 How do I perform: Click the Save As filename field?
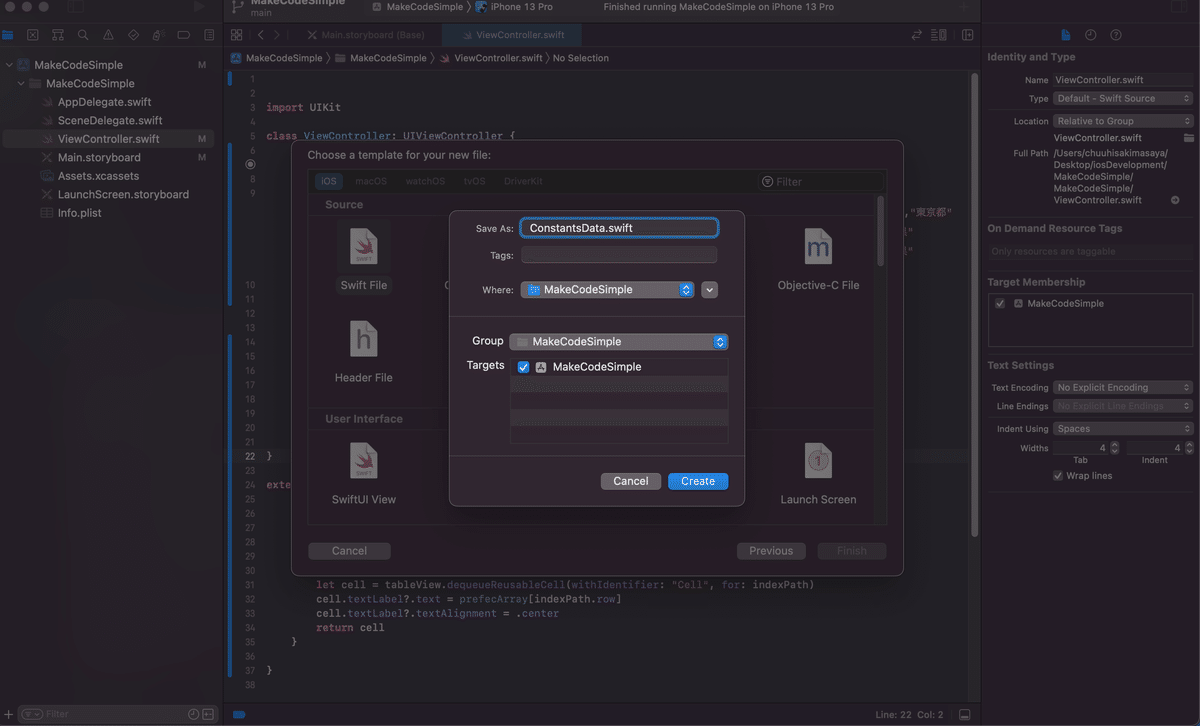click(619, 228)
